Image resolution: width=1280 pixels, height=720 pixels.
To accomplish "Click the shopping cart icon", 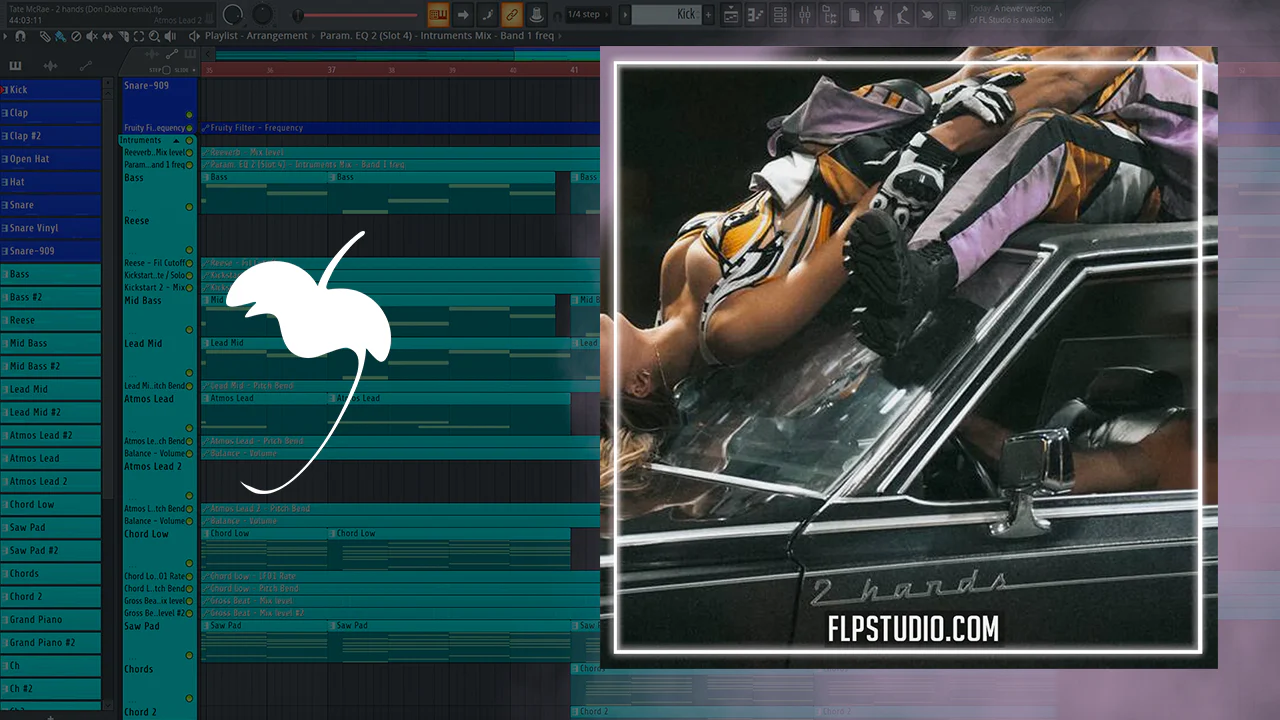I will [x=952, y=14].
